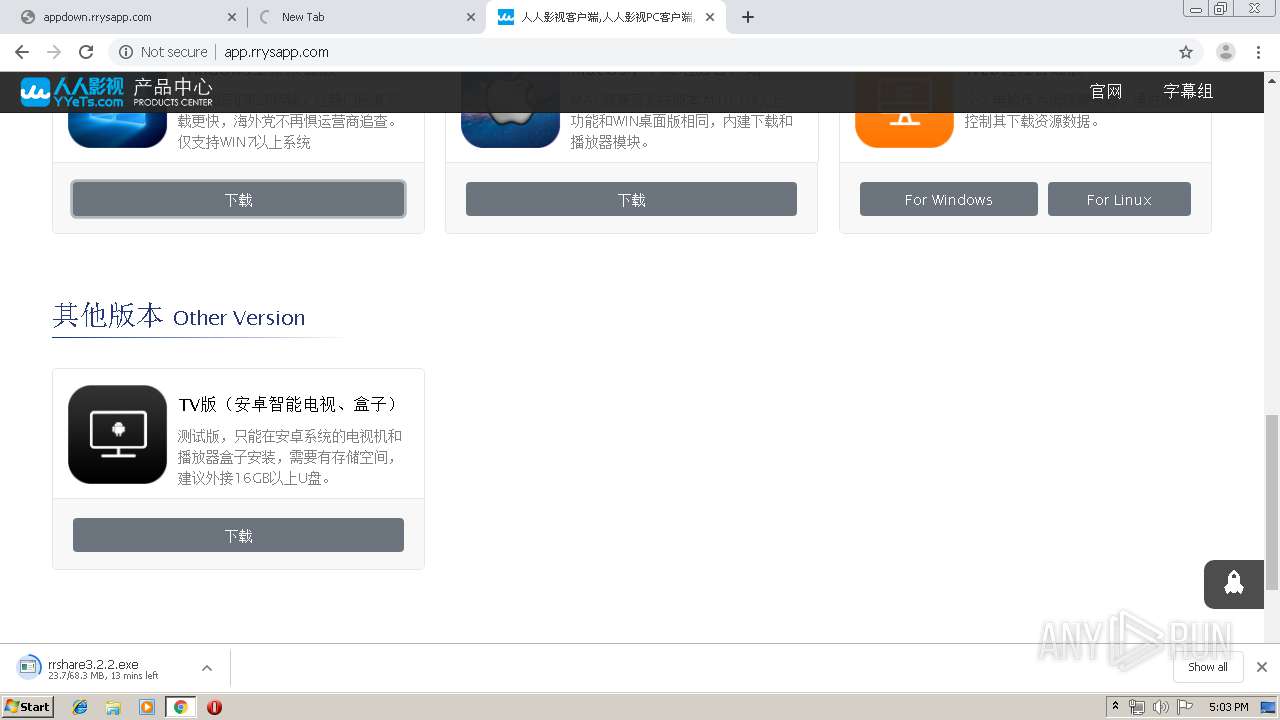Screen dimensions: 1280x720
Task: Reload the current page
Action: 86,52
